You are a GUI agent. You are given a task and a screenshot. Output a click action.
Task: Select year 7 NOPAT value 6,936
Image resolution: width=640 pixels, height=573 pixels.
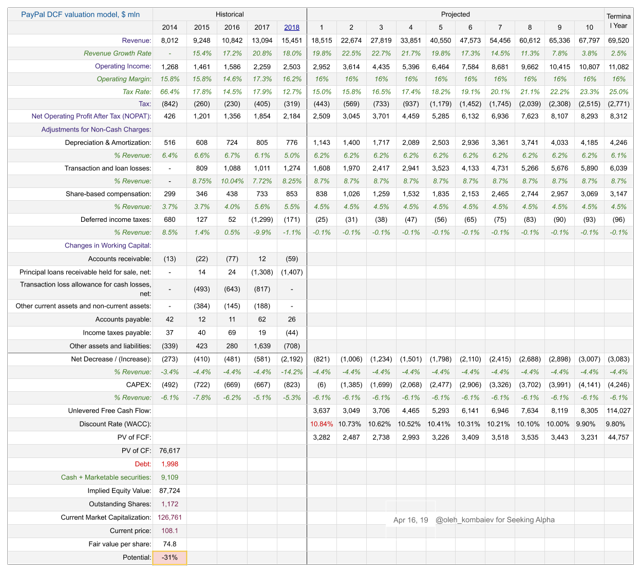click(500, 116)
